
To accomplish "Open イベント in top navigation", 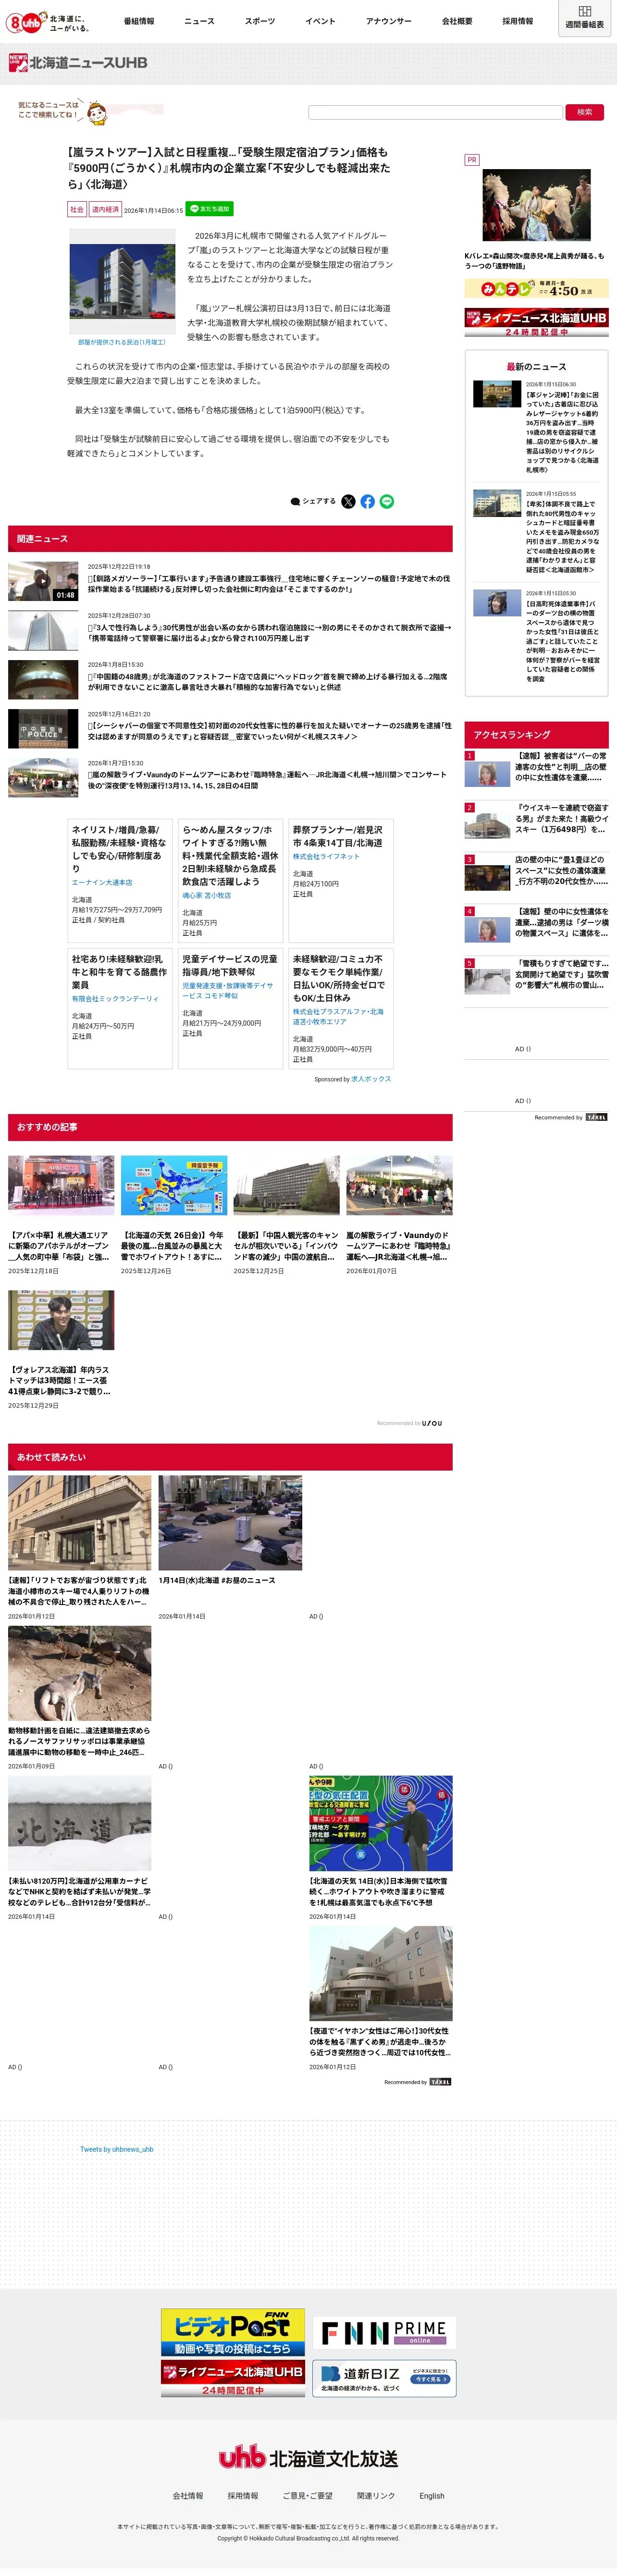I will click(x=320, y=21).
